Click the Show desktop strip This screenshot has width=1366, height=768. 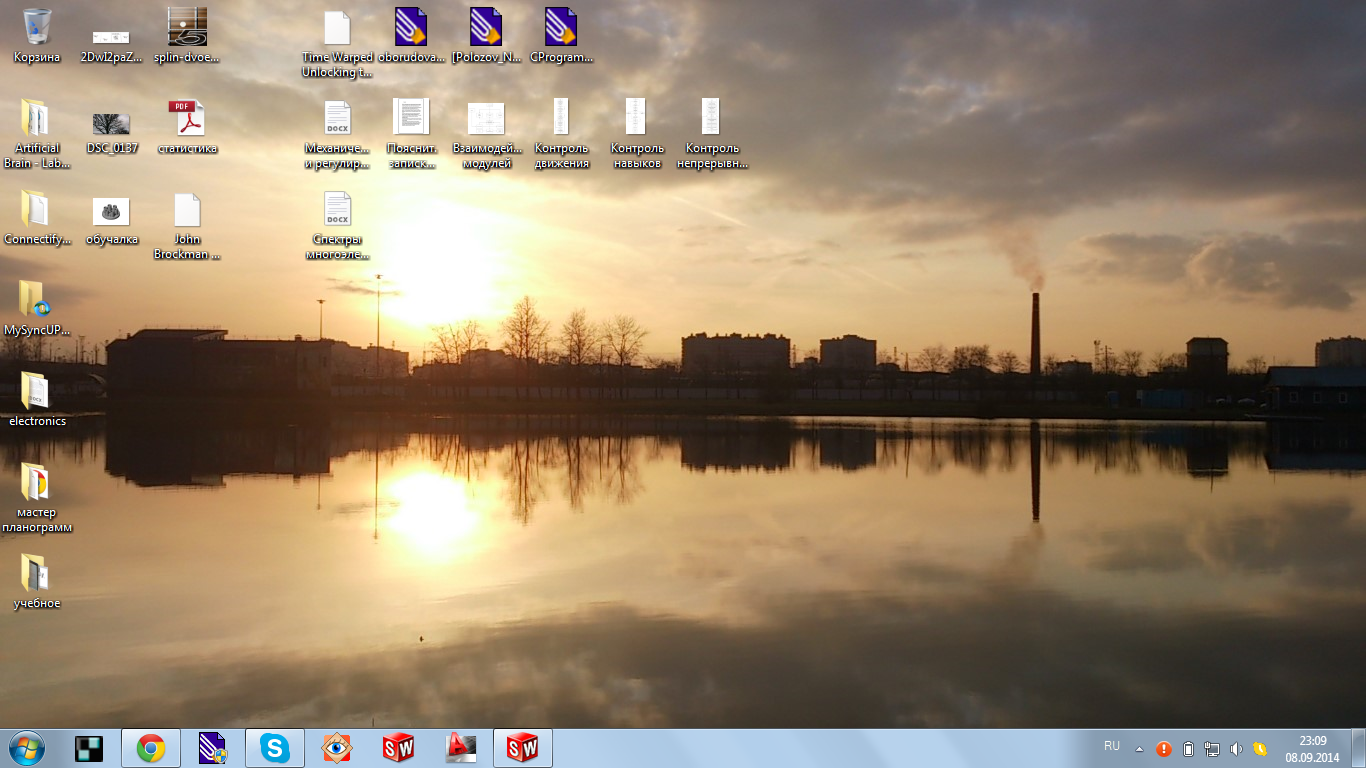point(1359,748)
